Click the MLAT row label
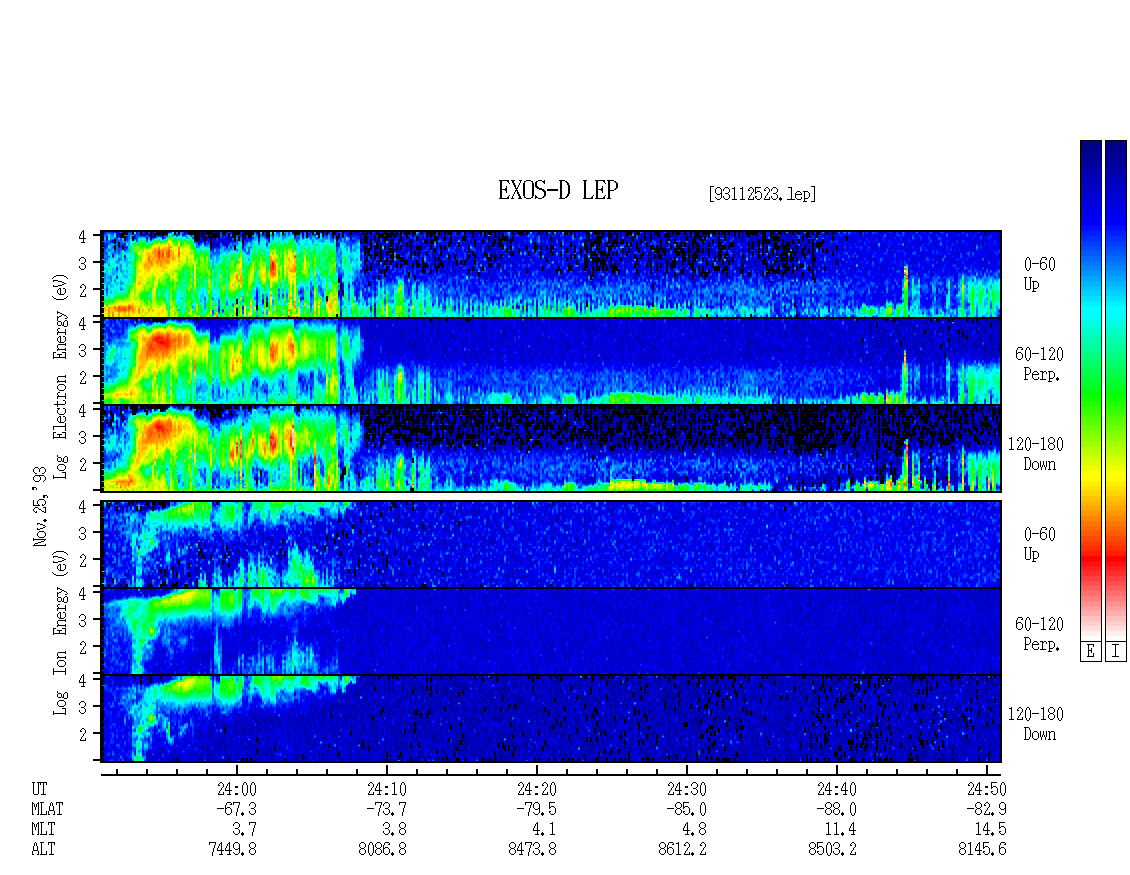This screenshot has height=875, width=1130. (x=47, y=809)
